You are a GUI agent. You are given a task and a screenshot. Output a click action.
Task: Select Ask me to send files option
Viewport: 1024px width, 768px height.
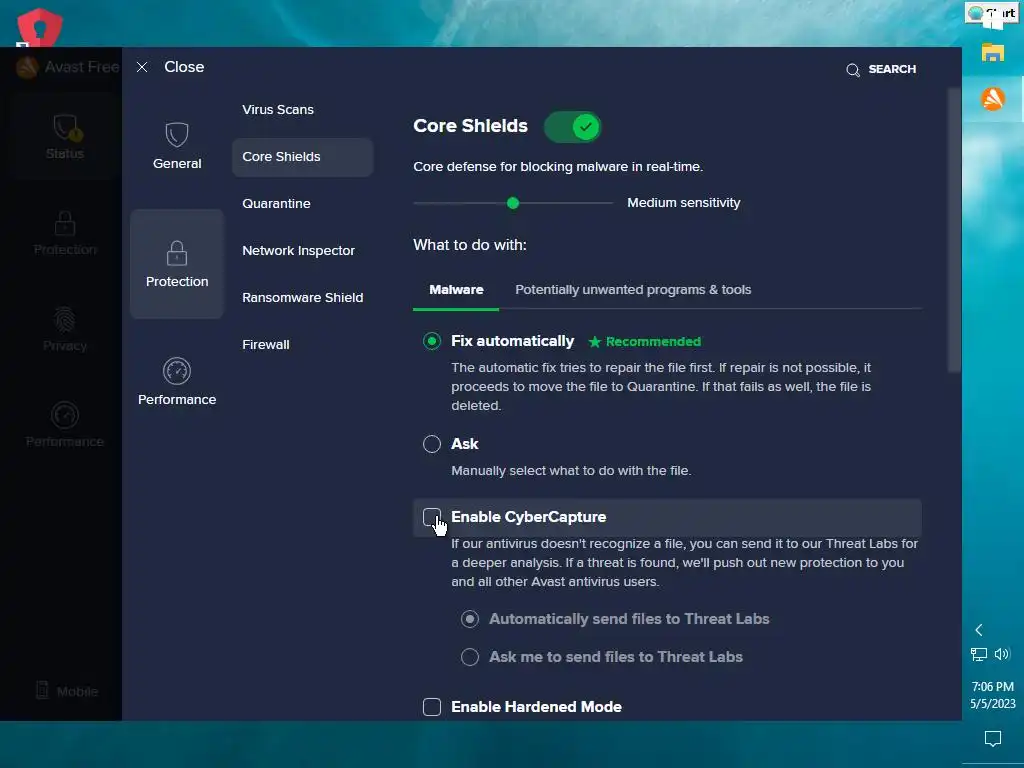[x=470, y=657]
